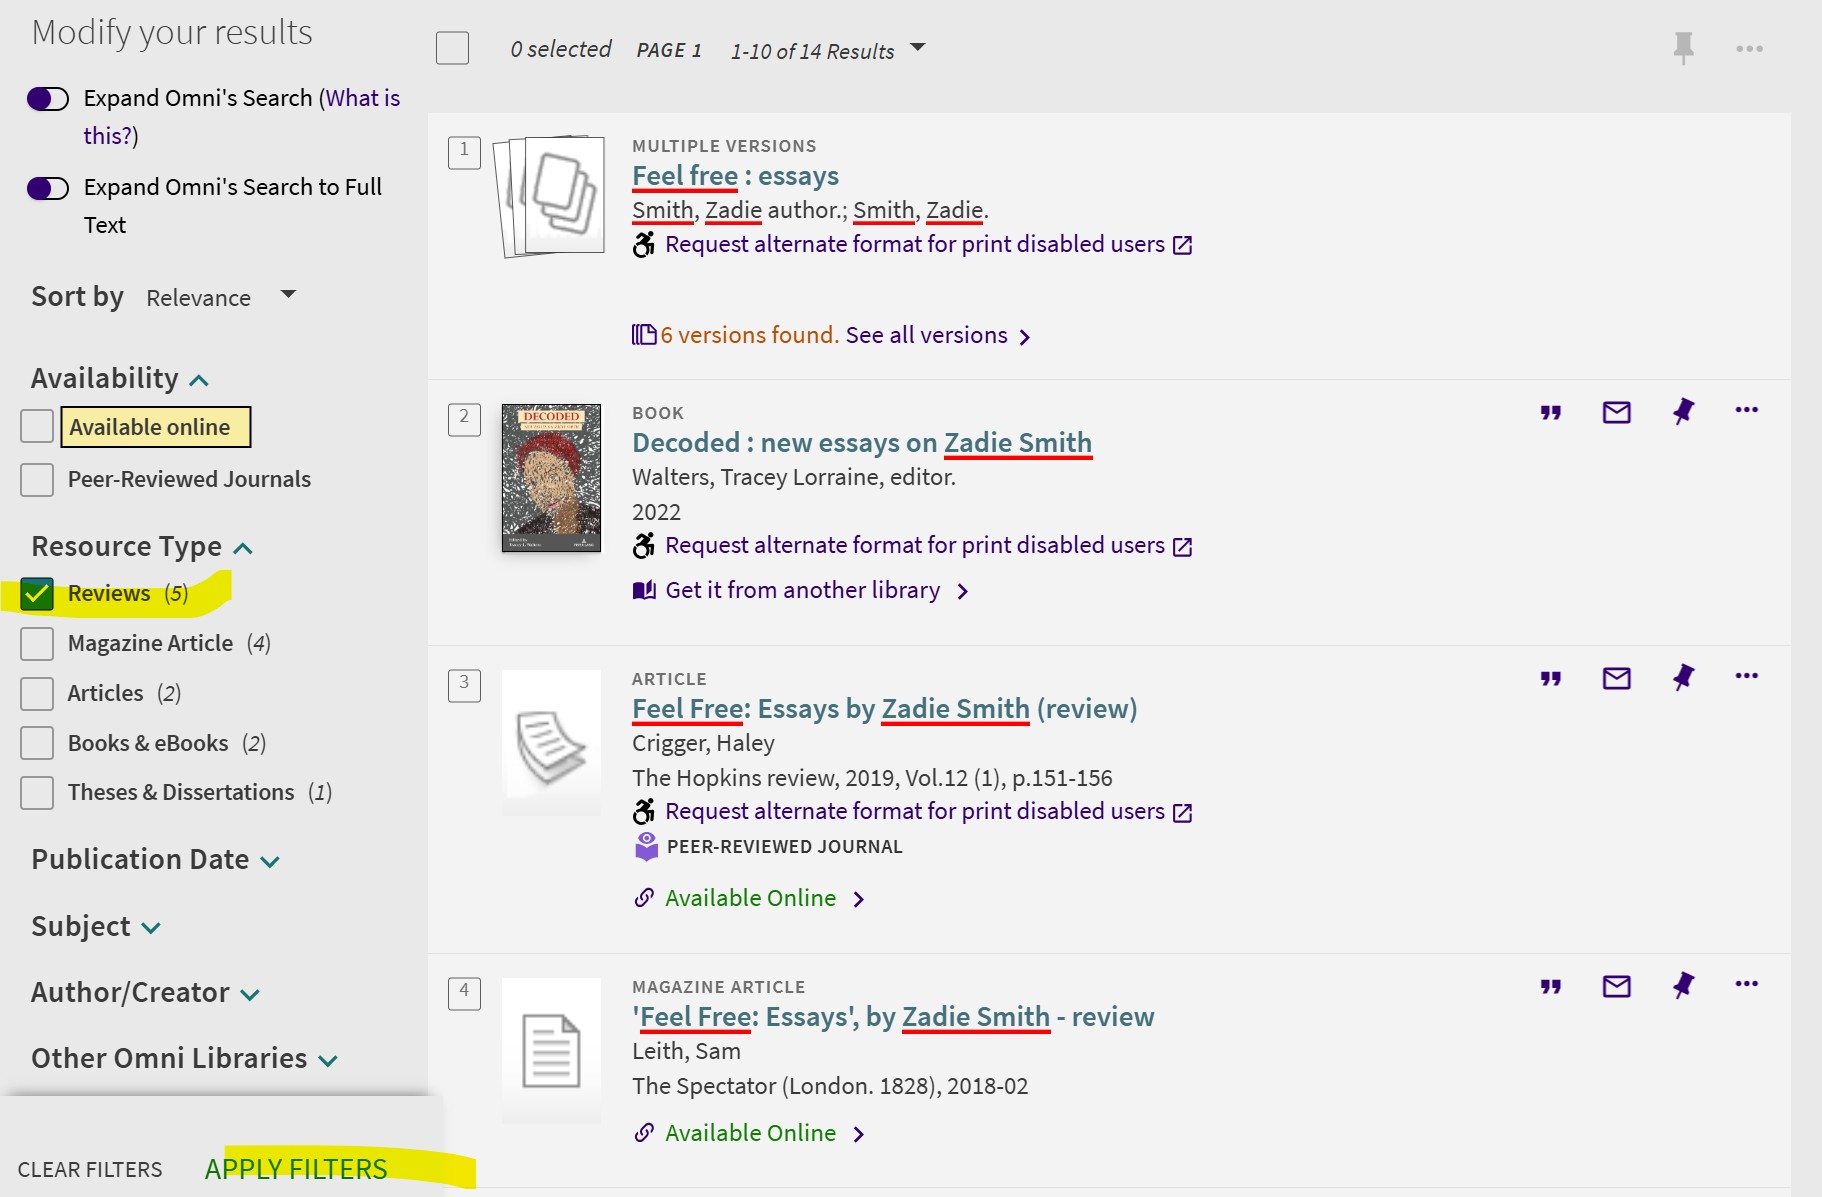Open the more actions menu for result 3
Screen dimensions: 1822x1197
[1746, 676]
